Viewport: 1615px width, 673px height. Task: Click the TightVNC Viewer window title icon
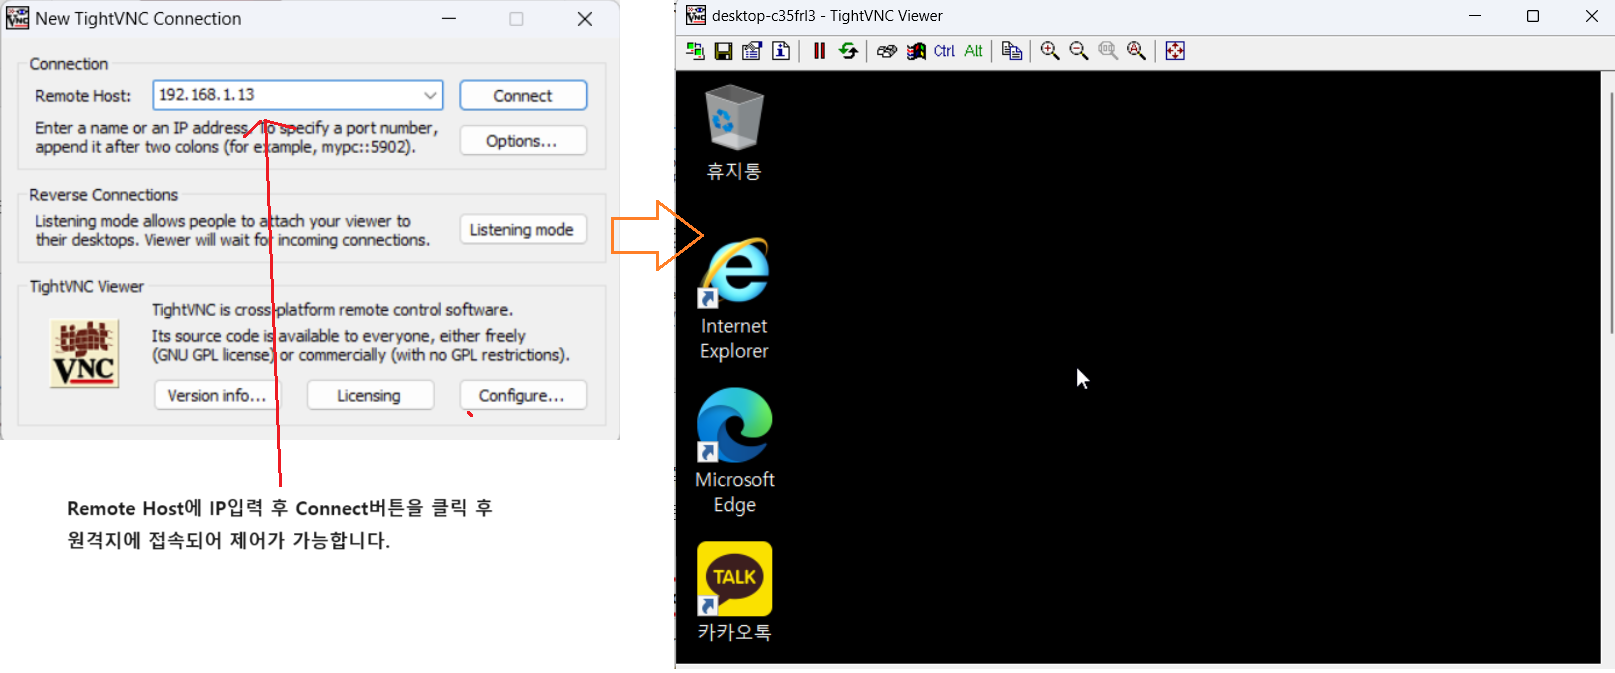pyautogui.click(x=695, y=15)
